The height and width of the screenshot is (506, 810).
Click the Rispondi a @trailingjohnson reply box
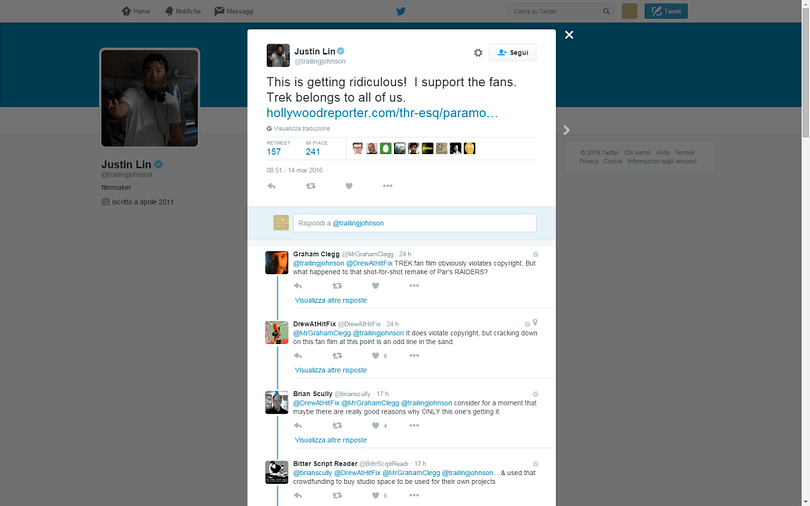pyautogui.click(x=415, y=223)
